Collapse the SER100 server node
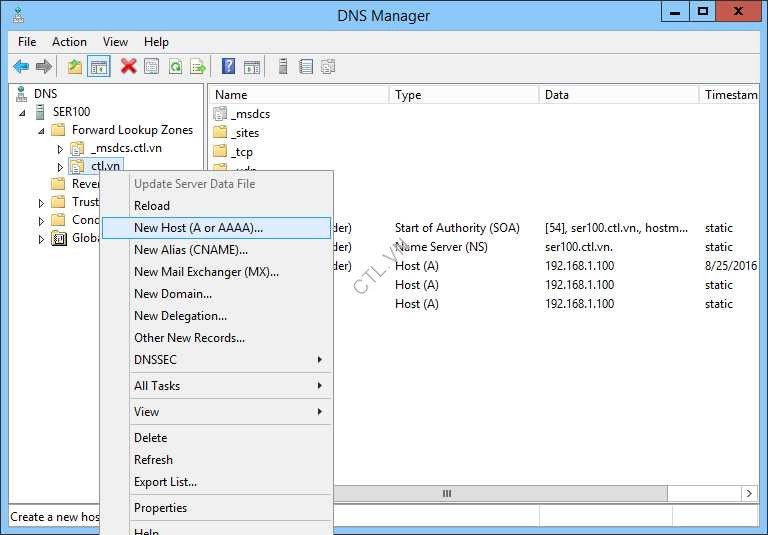 pyautogui.click(x=23, y=112)
